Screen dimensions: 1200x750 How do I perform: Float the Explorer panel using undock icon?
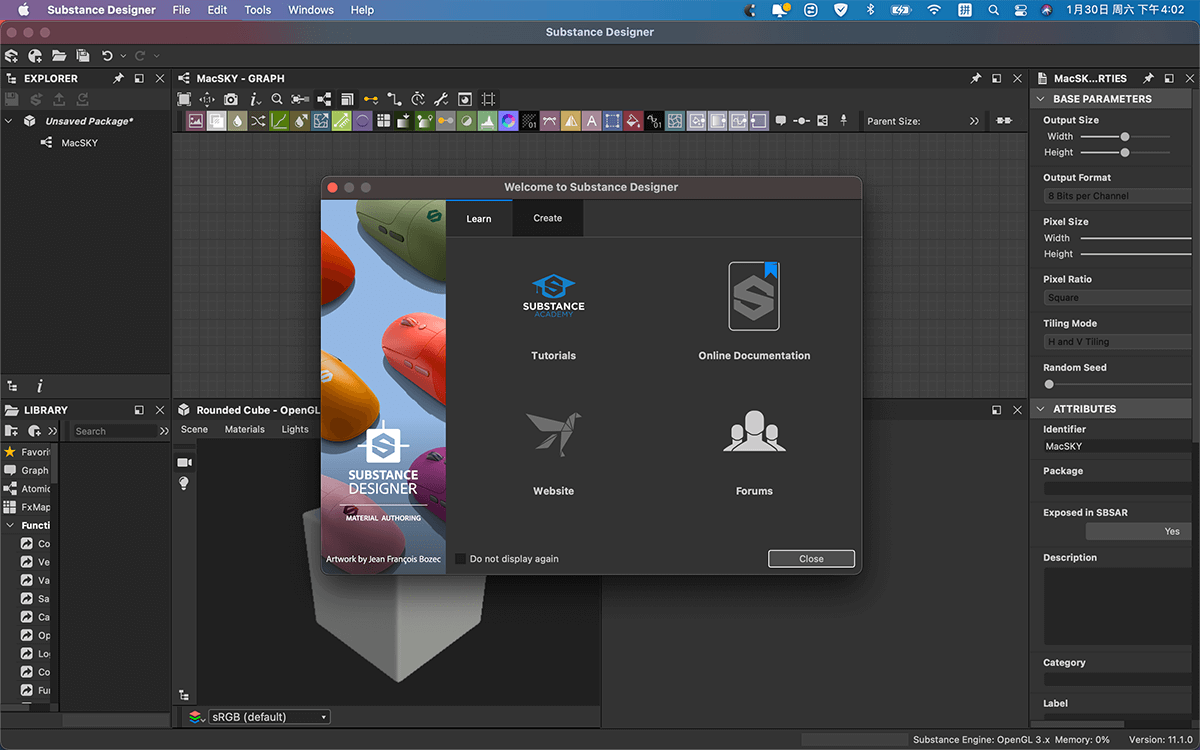coord(139,78)
